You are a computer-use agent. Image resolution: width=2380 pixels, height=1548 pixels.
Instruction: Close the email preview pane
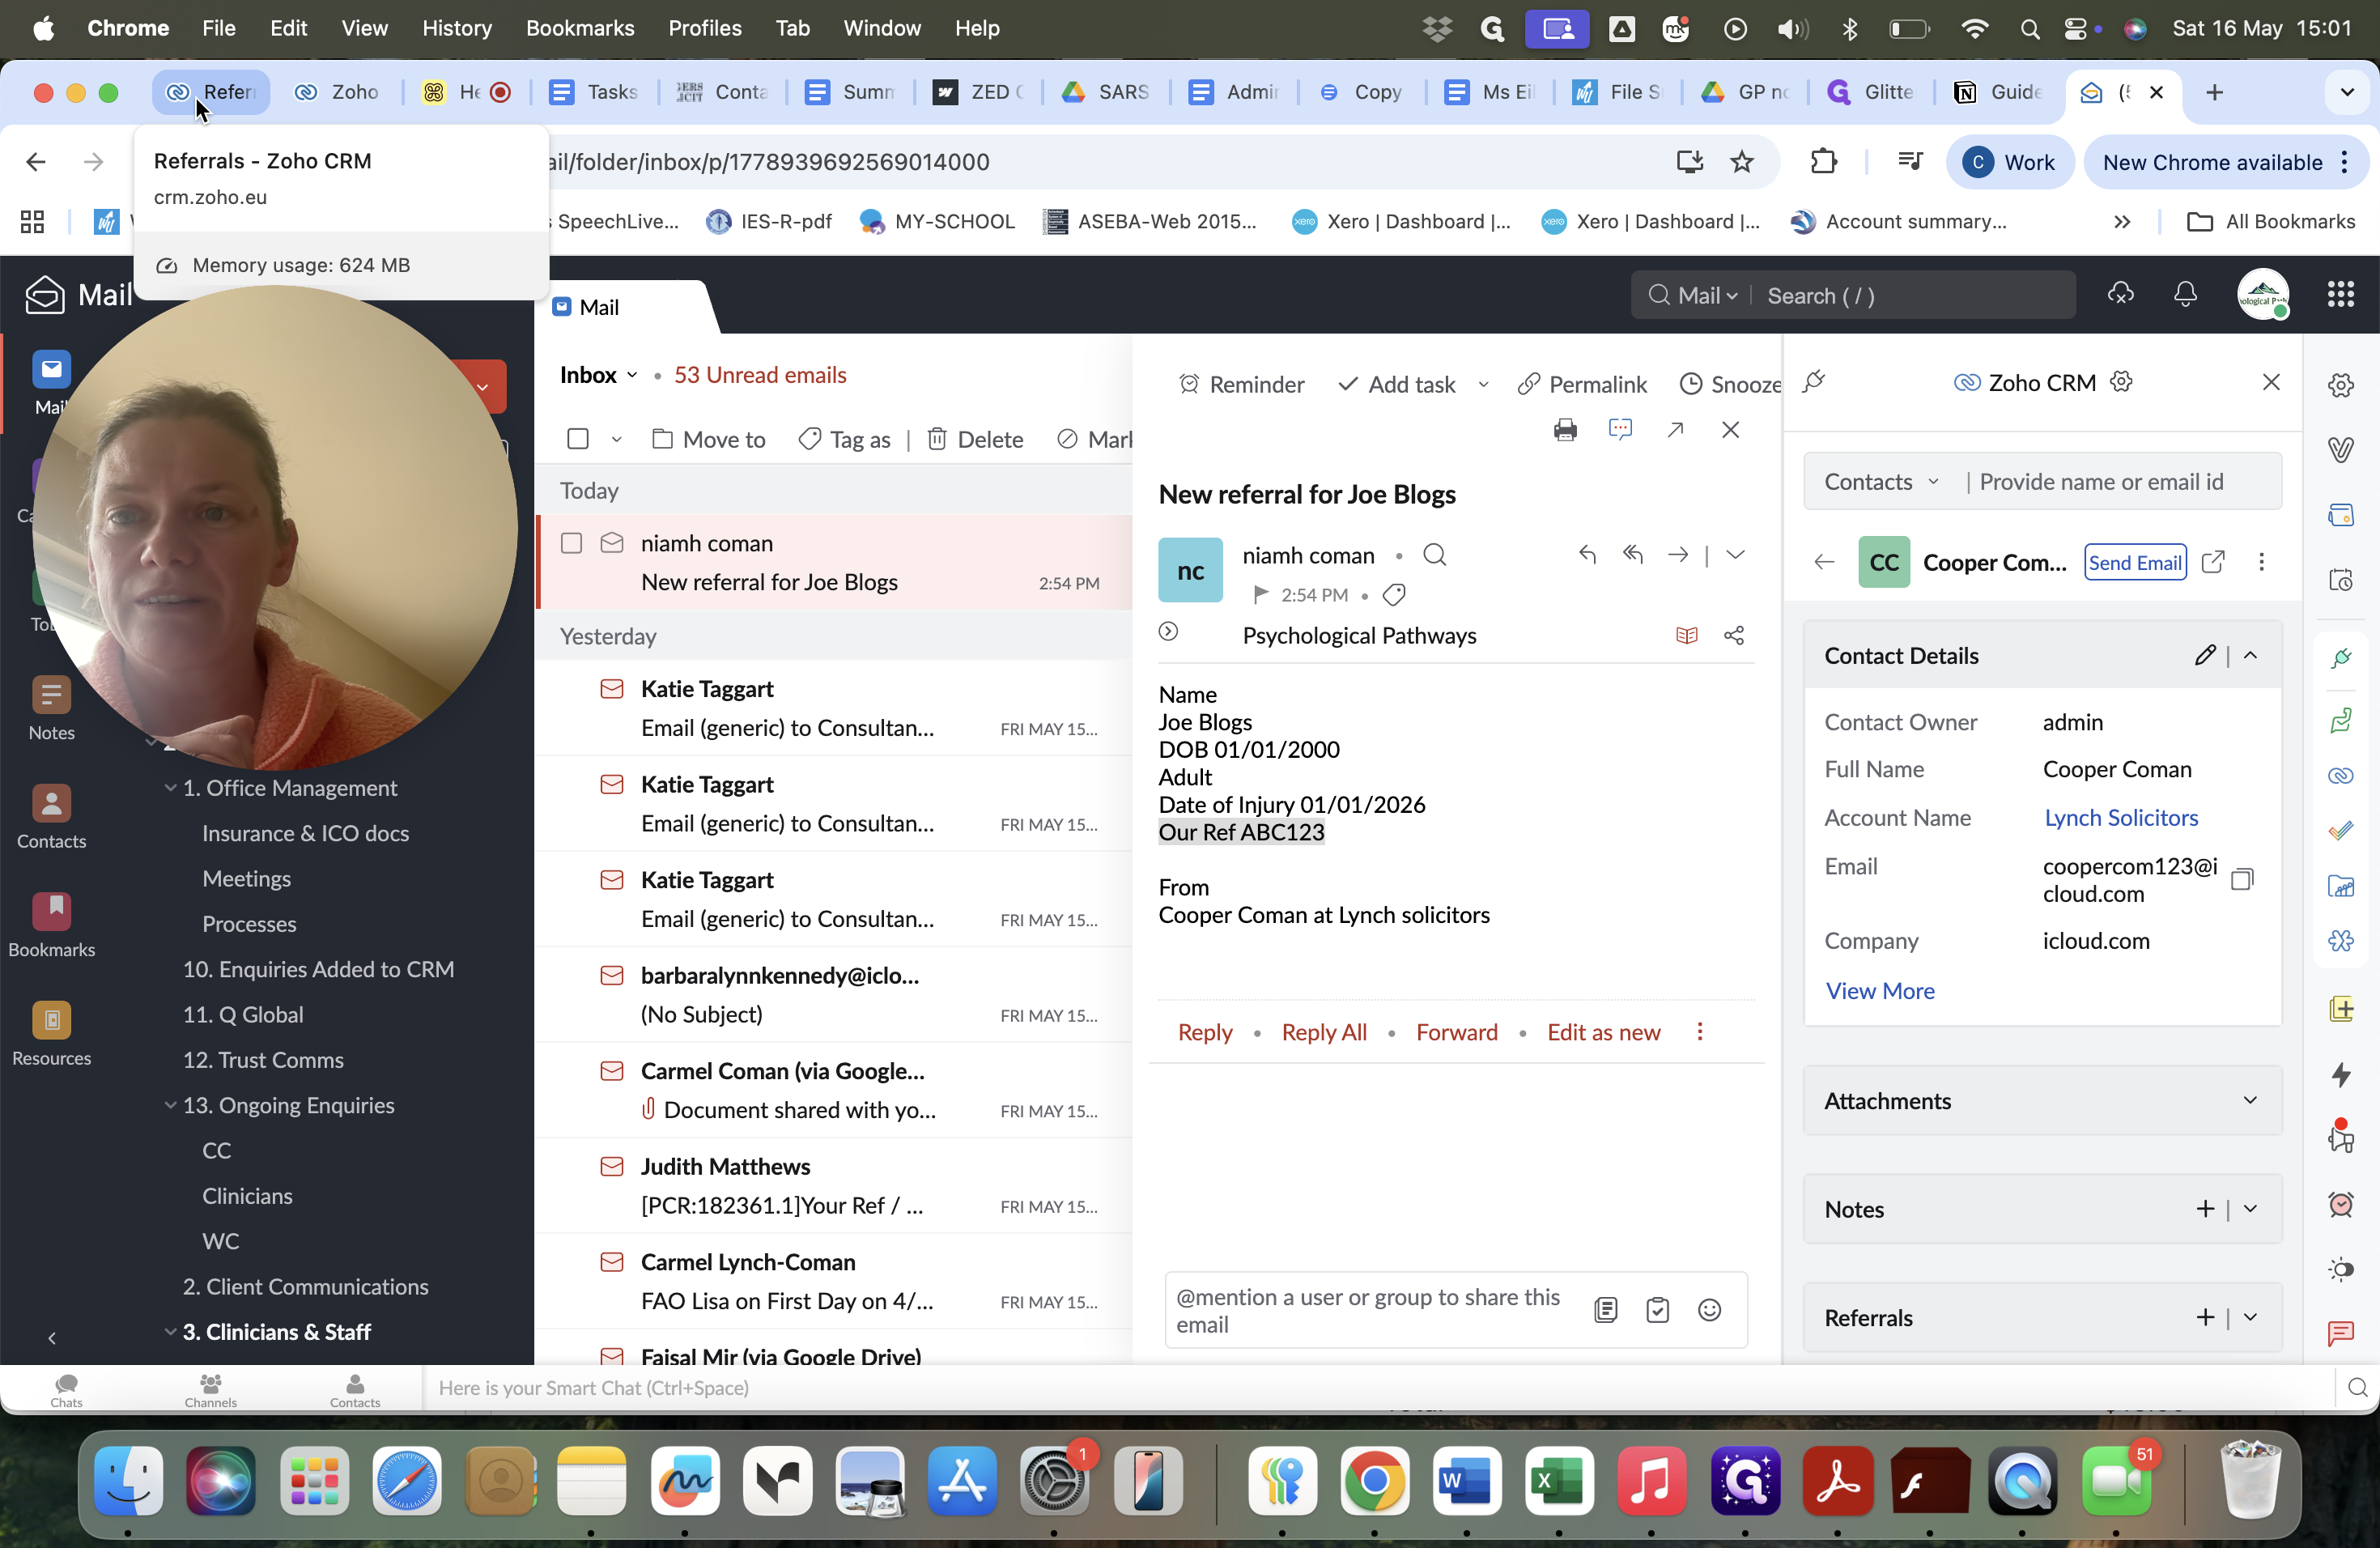click(x=1731, y=430)
